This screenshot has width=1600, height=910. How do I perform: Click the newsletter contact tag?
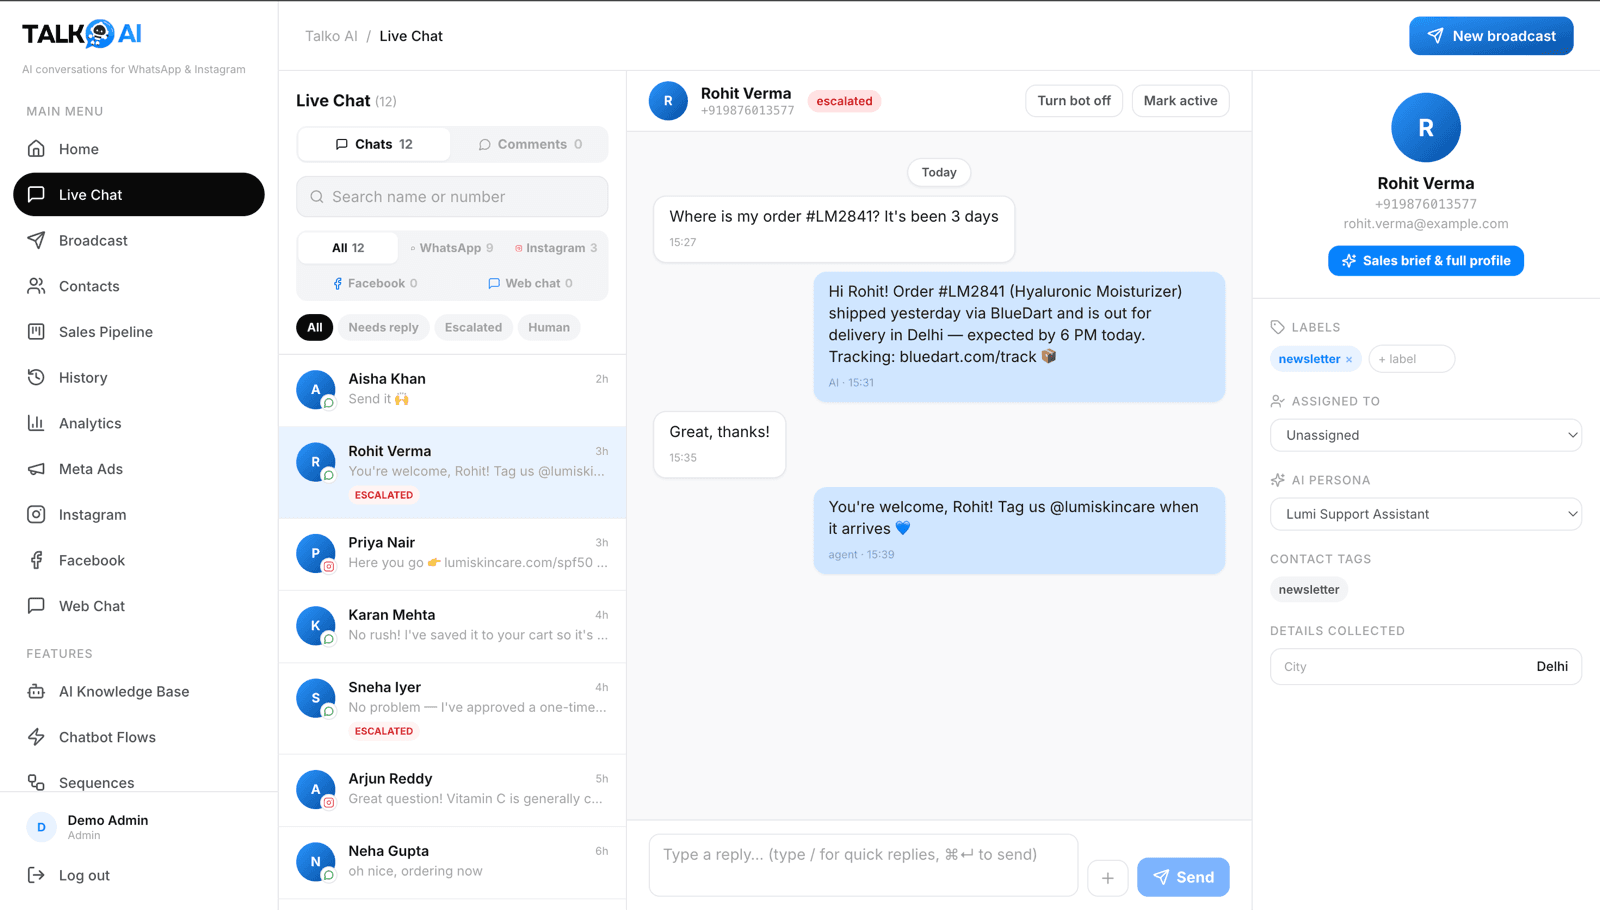coord(1308,590)
